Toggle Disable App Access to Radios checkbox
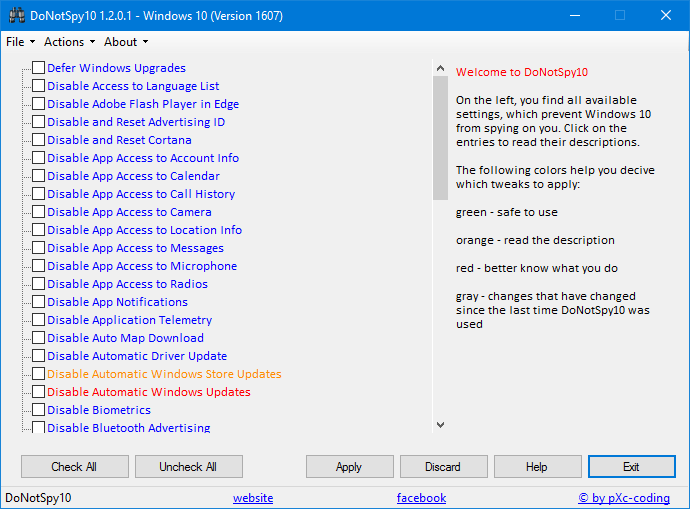Screen dimensions: 690x509 [38, 284]
